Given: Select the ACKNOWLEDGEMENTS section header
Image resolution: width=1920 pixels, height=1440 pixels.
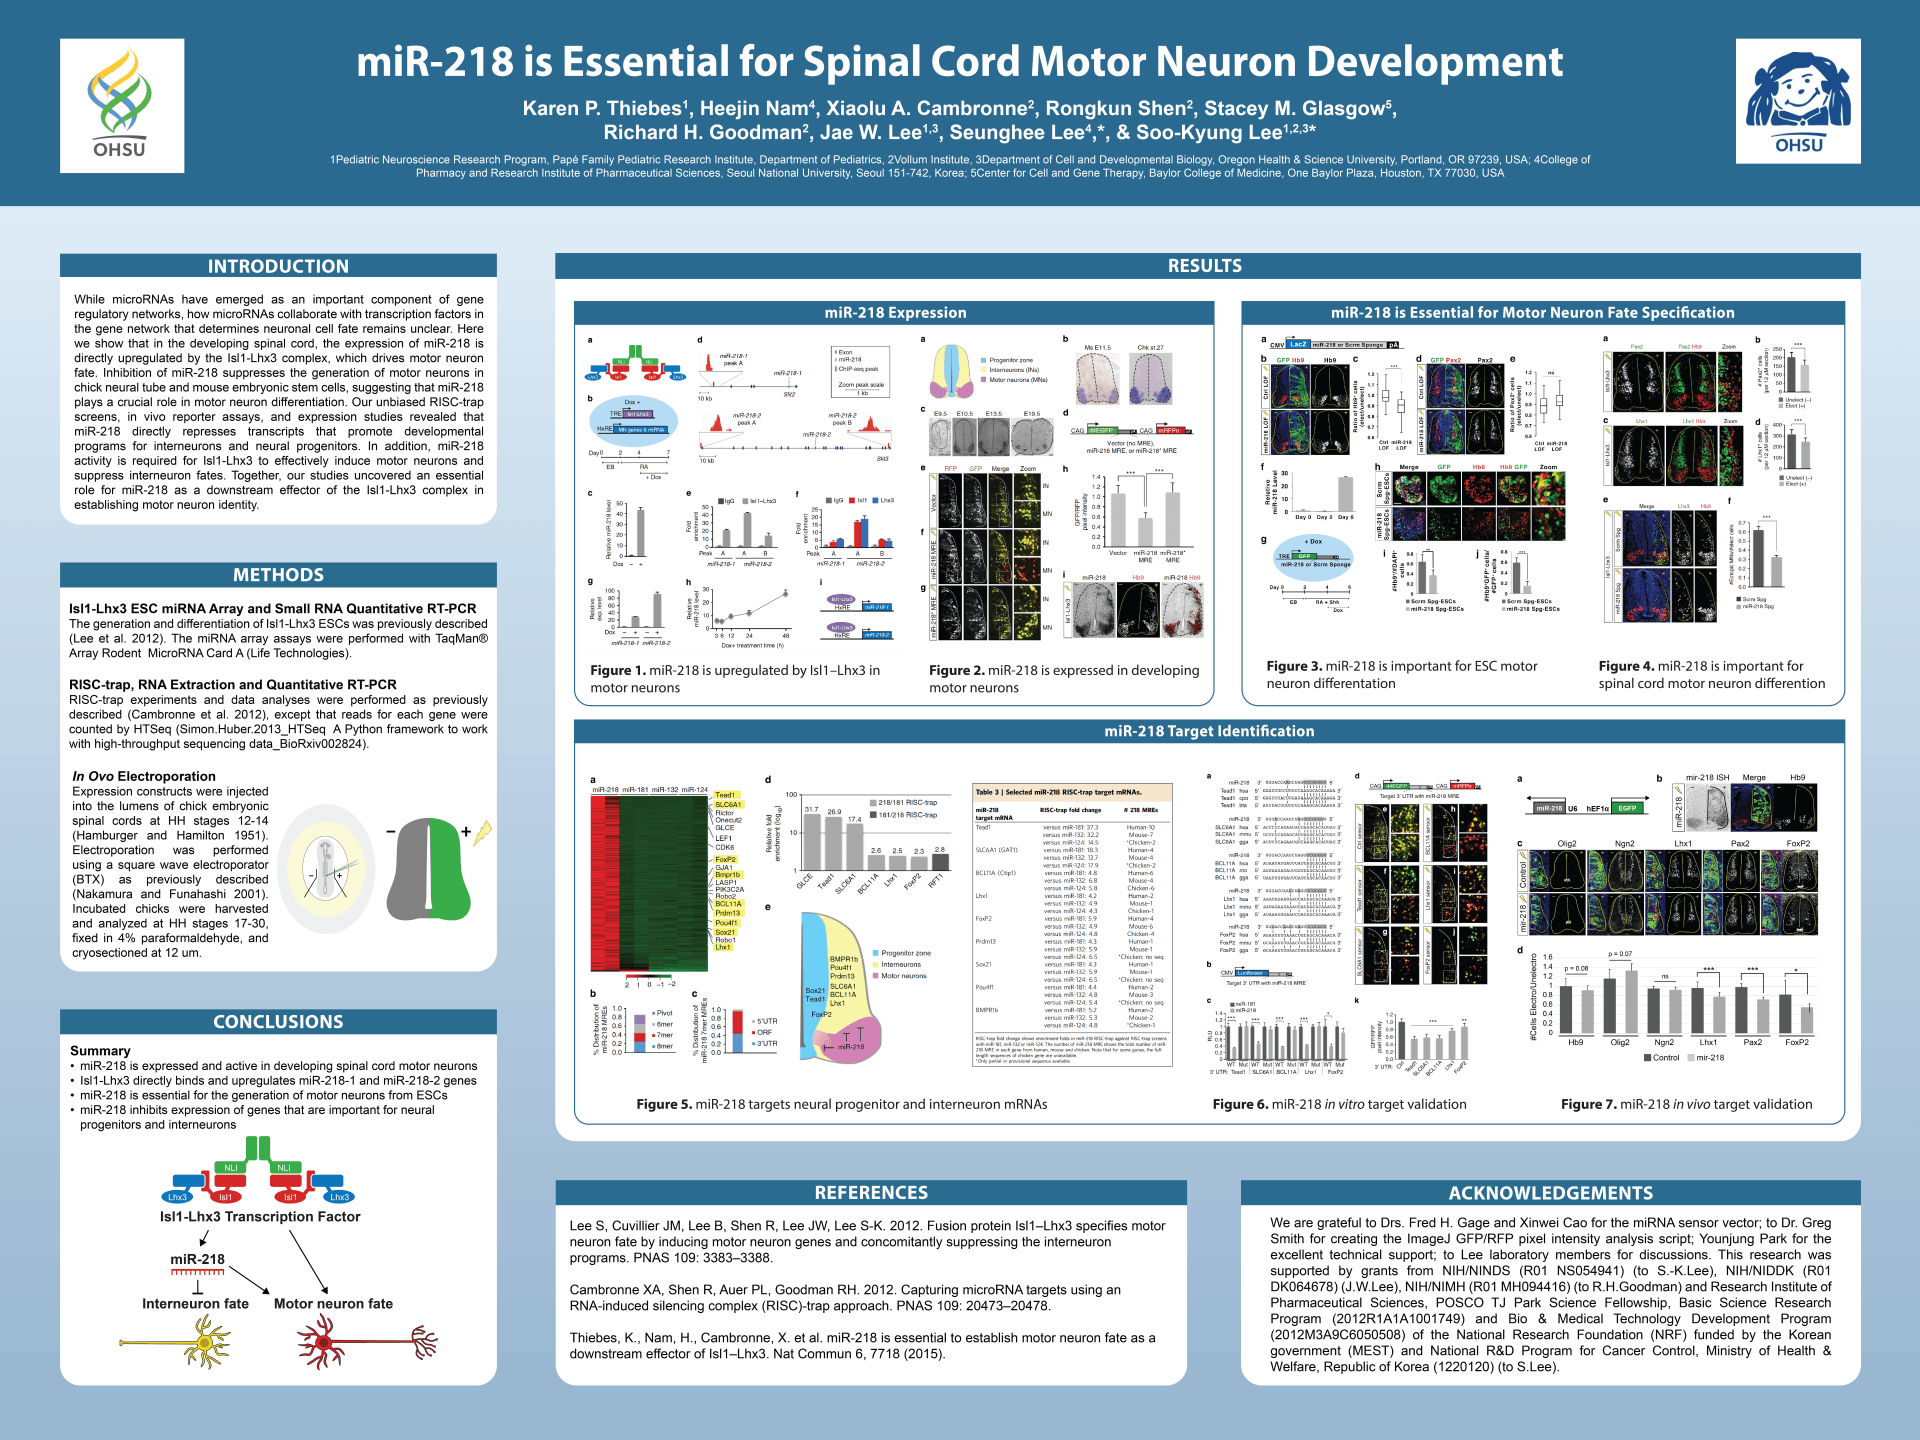Looking at the screenshot, I should point(1551,1193).
